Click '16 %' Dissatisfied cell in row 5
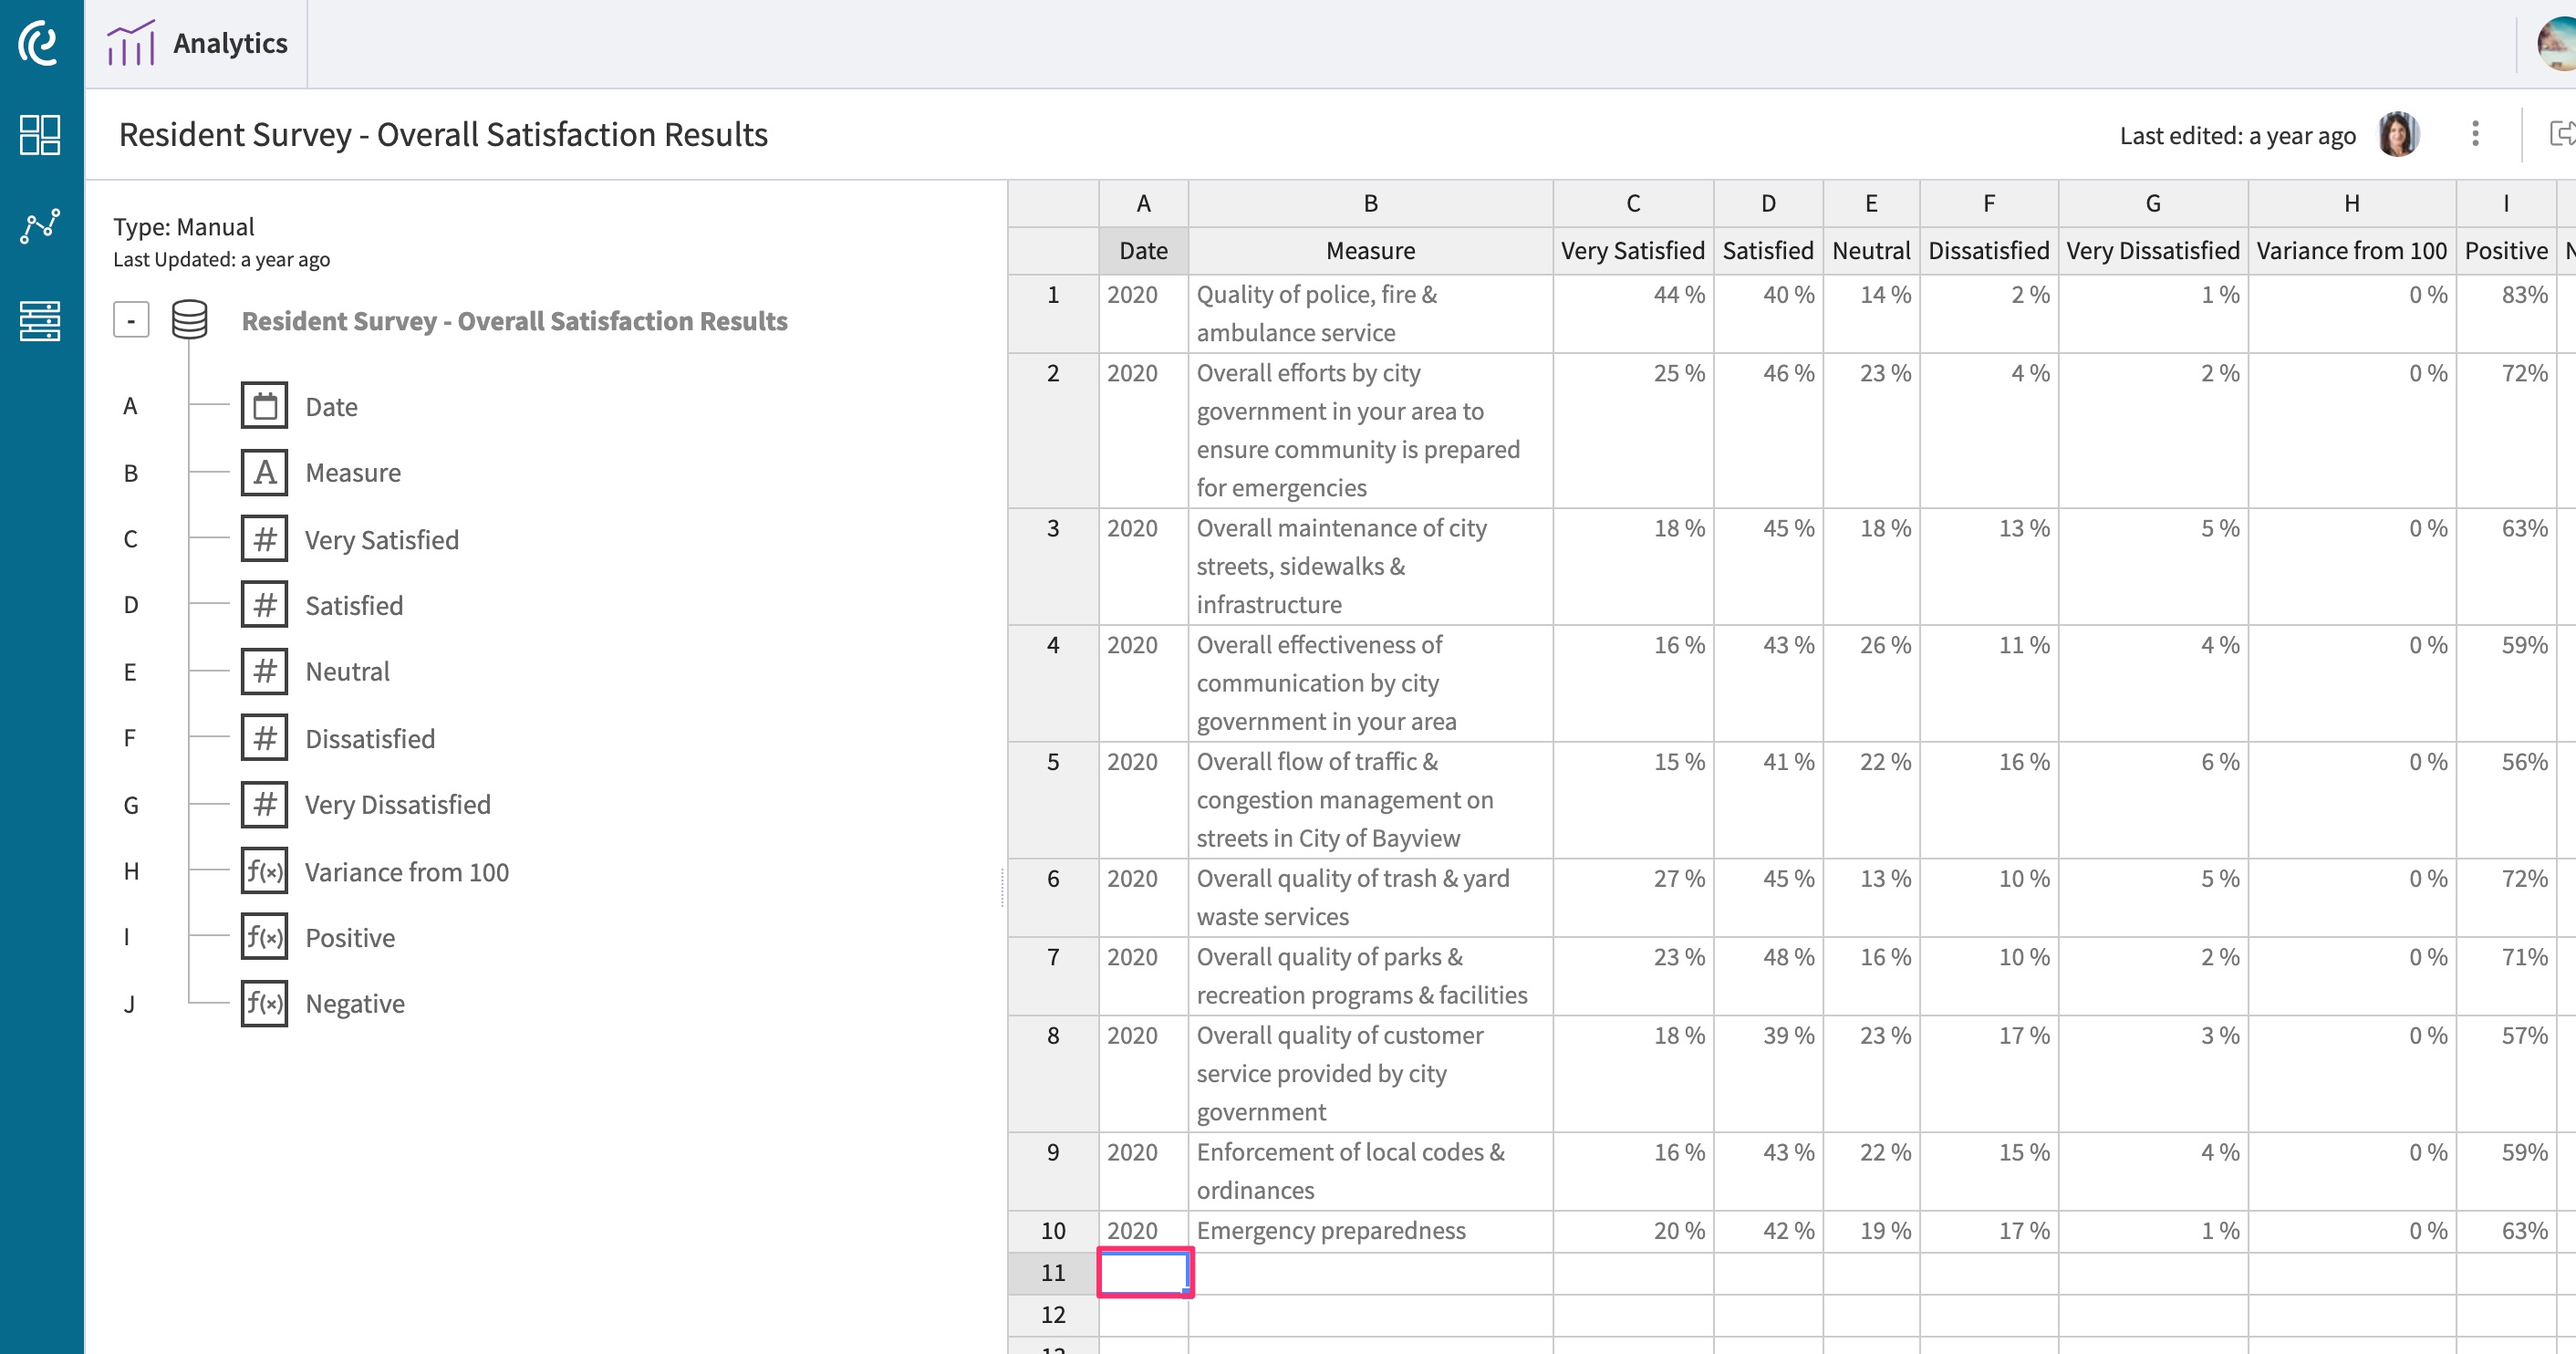Viewport: 2576px width, 1354px height. point(1988,800)
